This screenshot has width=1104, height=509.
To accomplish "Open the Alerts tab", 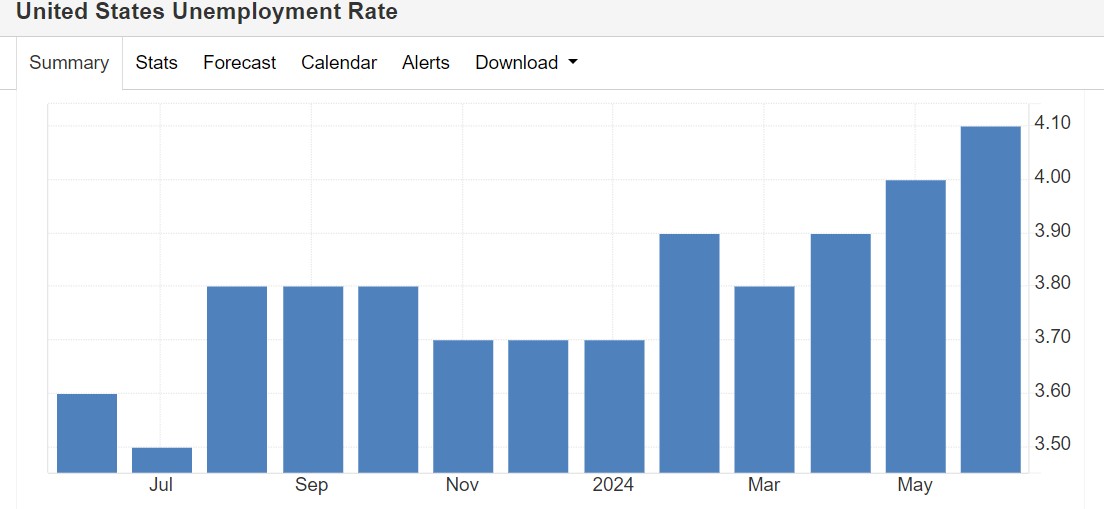I will pos(426,63).
